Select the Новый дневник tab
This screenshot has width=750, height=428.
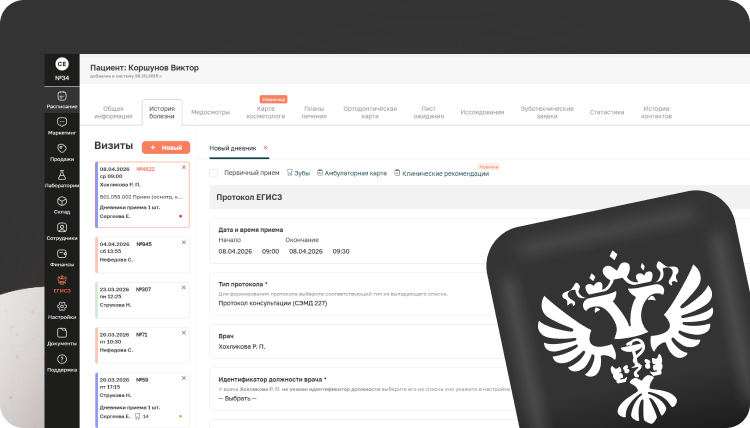click(x=233, y=148)
